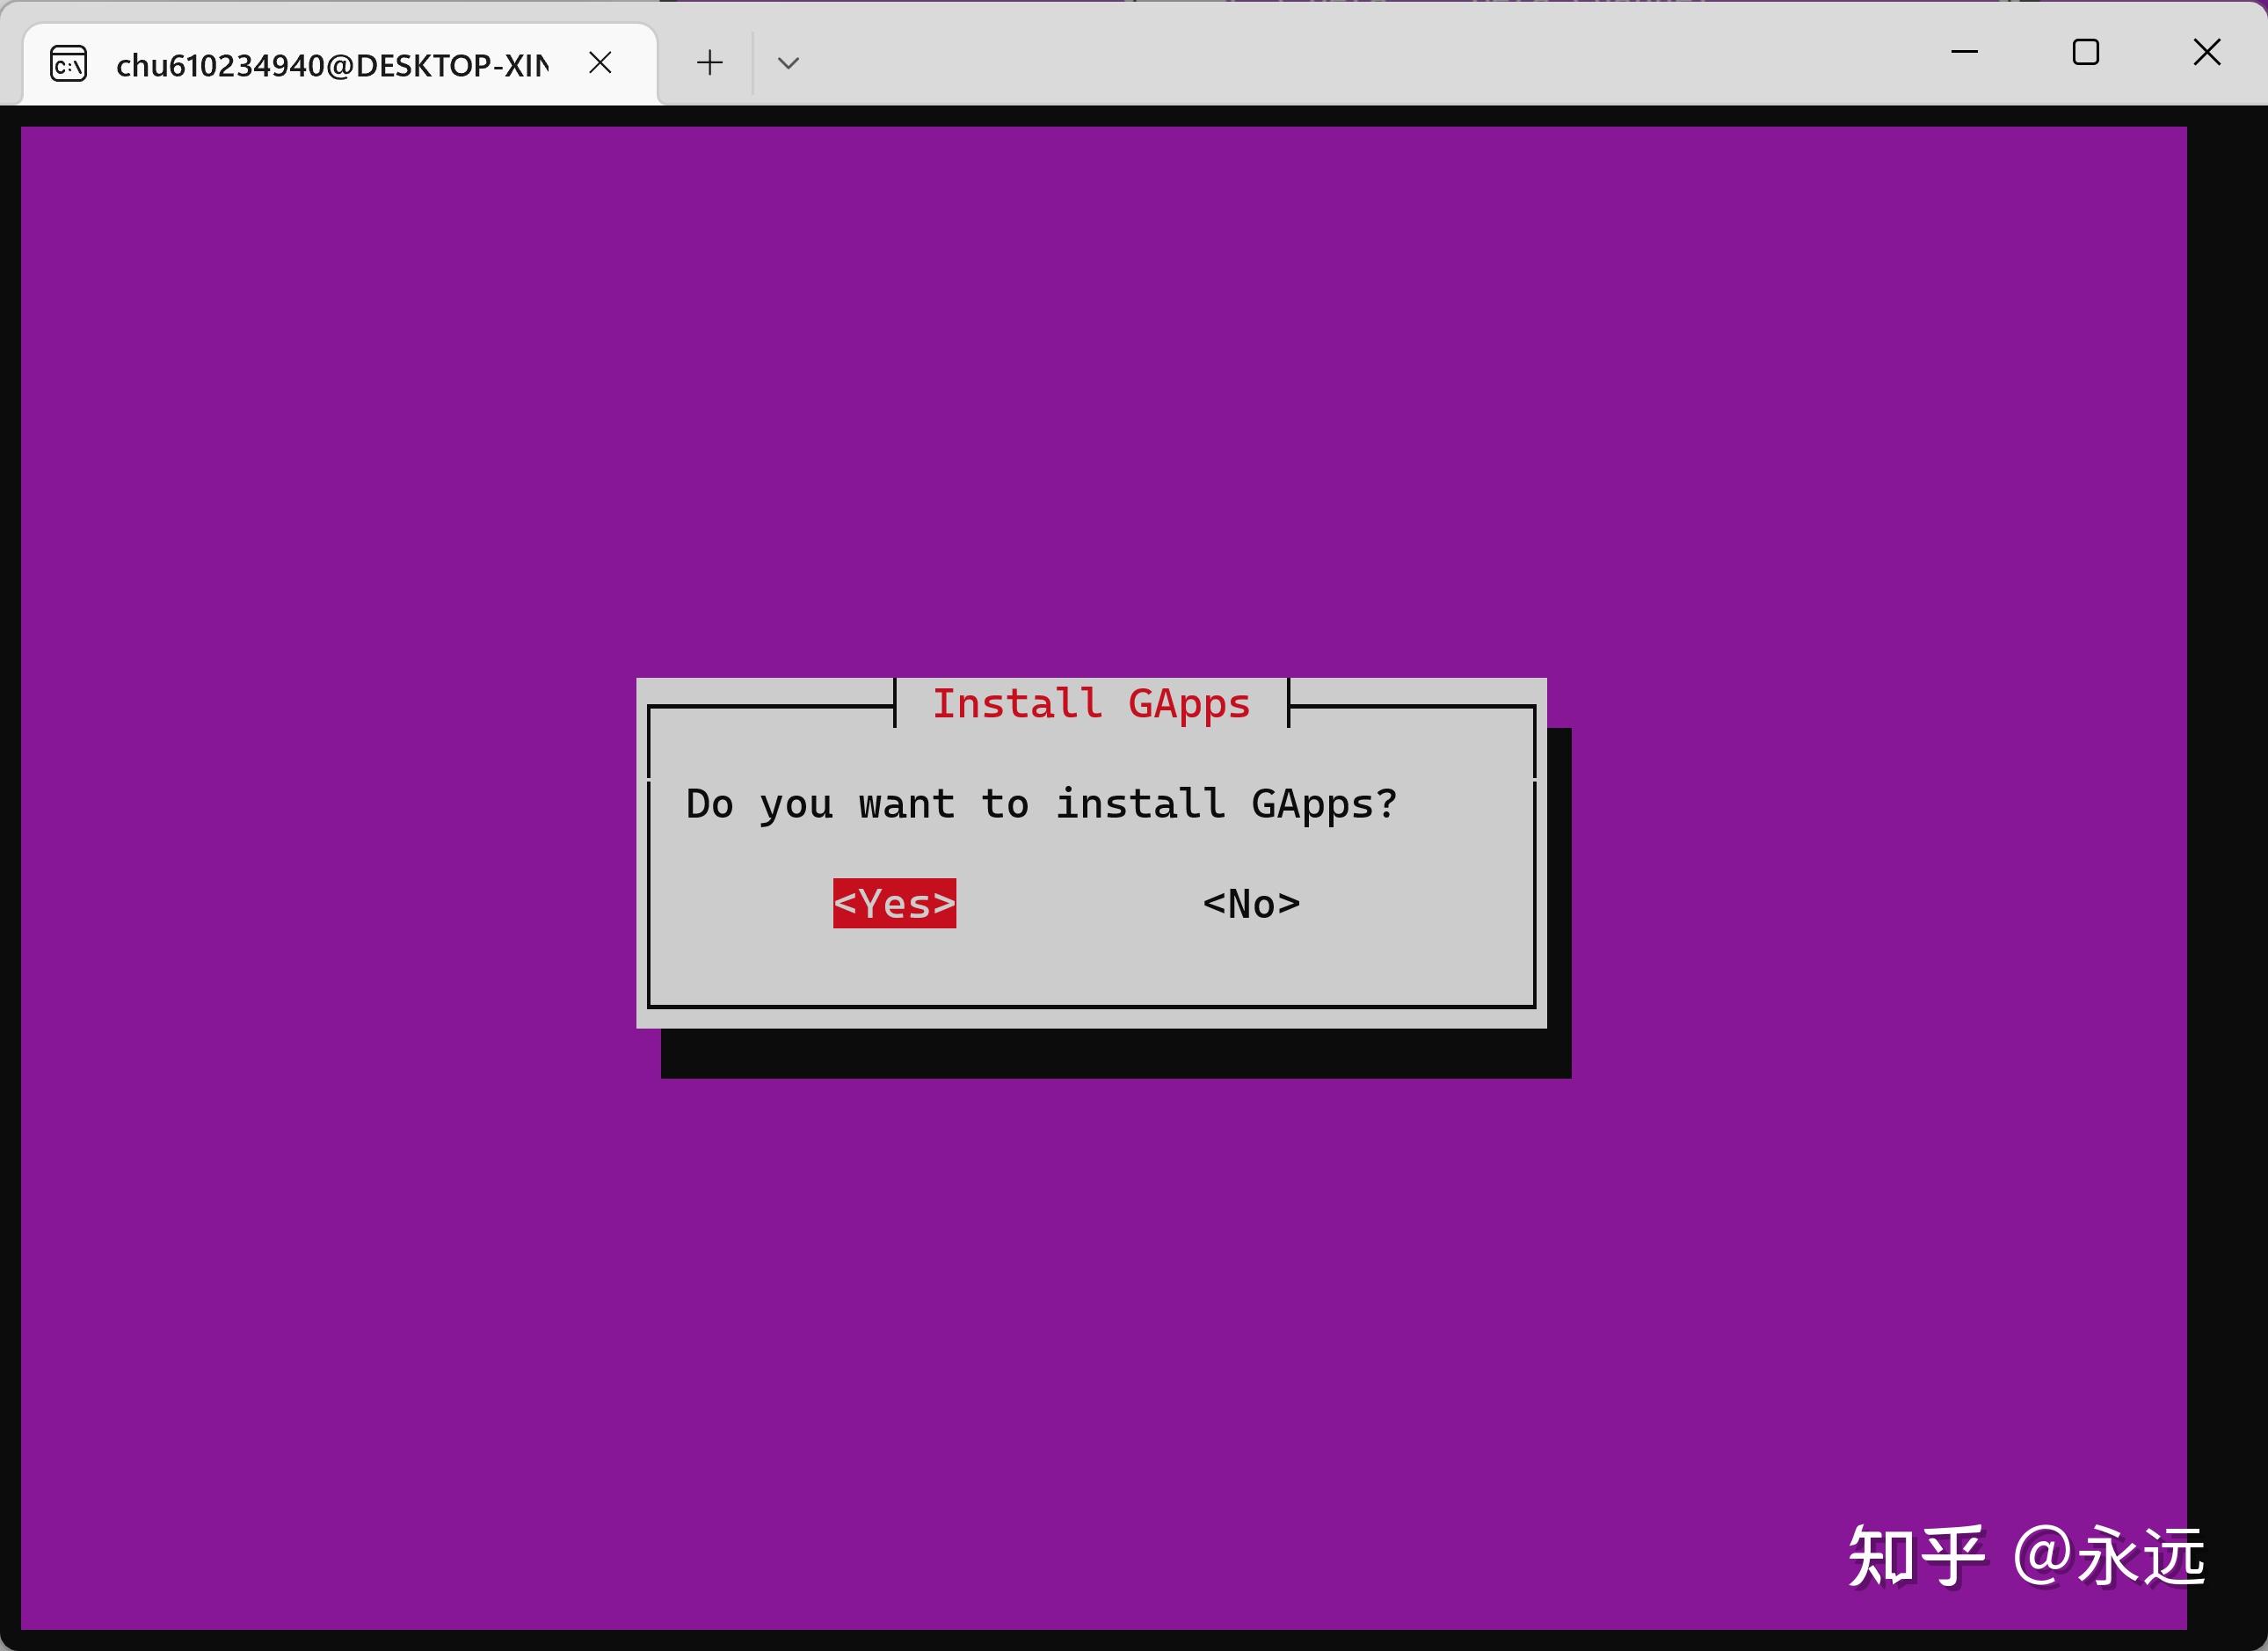Click the word GApps? in the question
Image resolution: width=2268 pixels, height=1651 pixels.
coord(1323,804)
